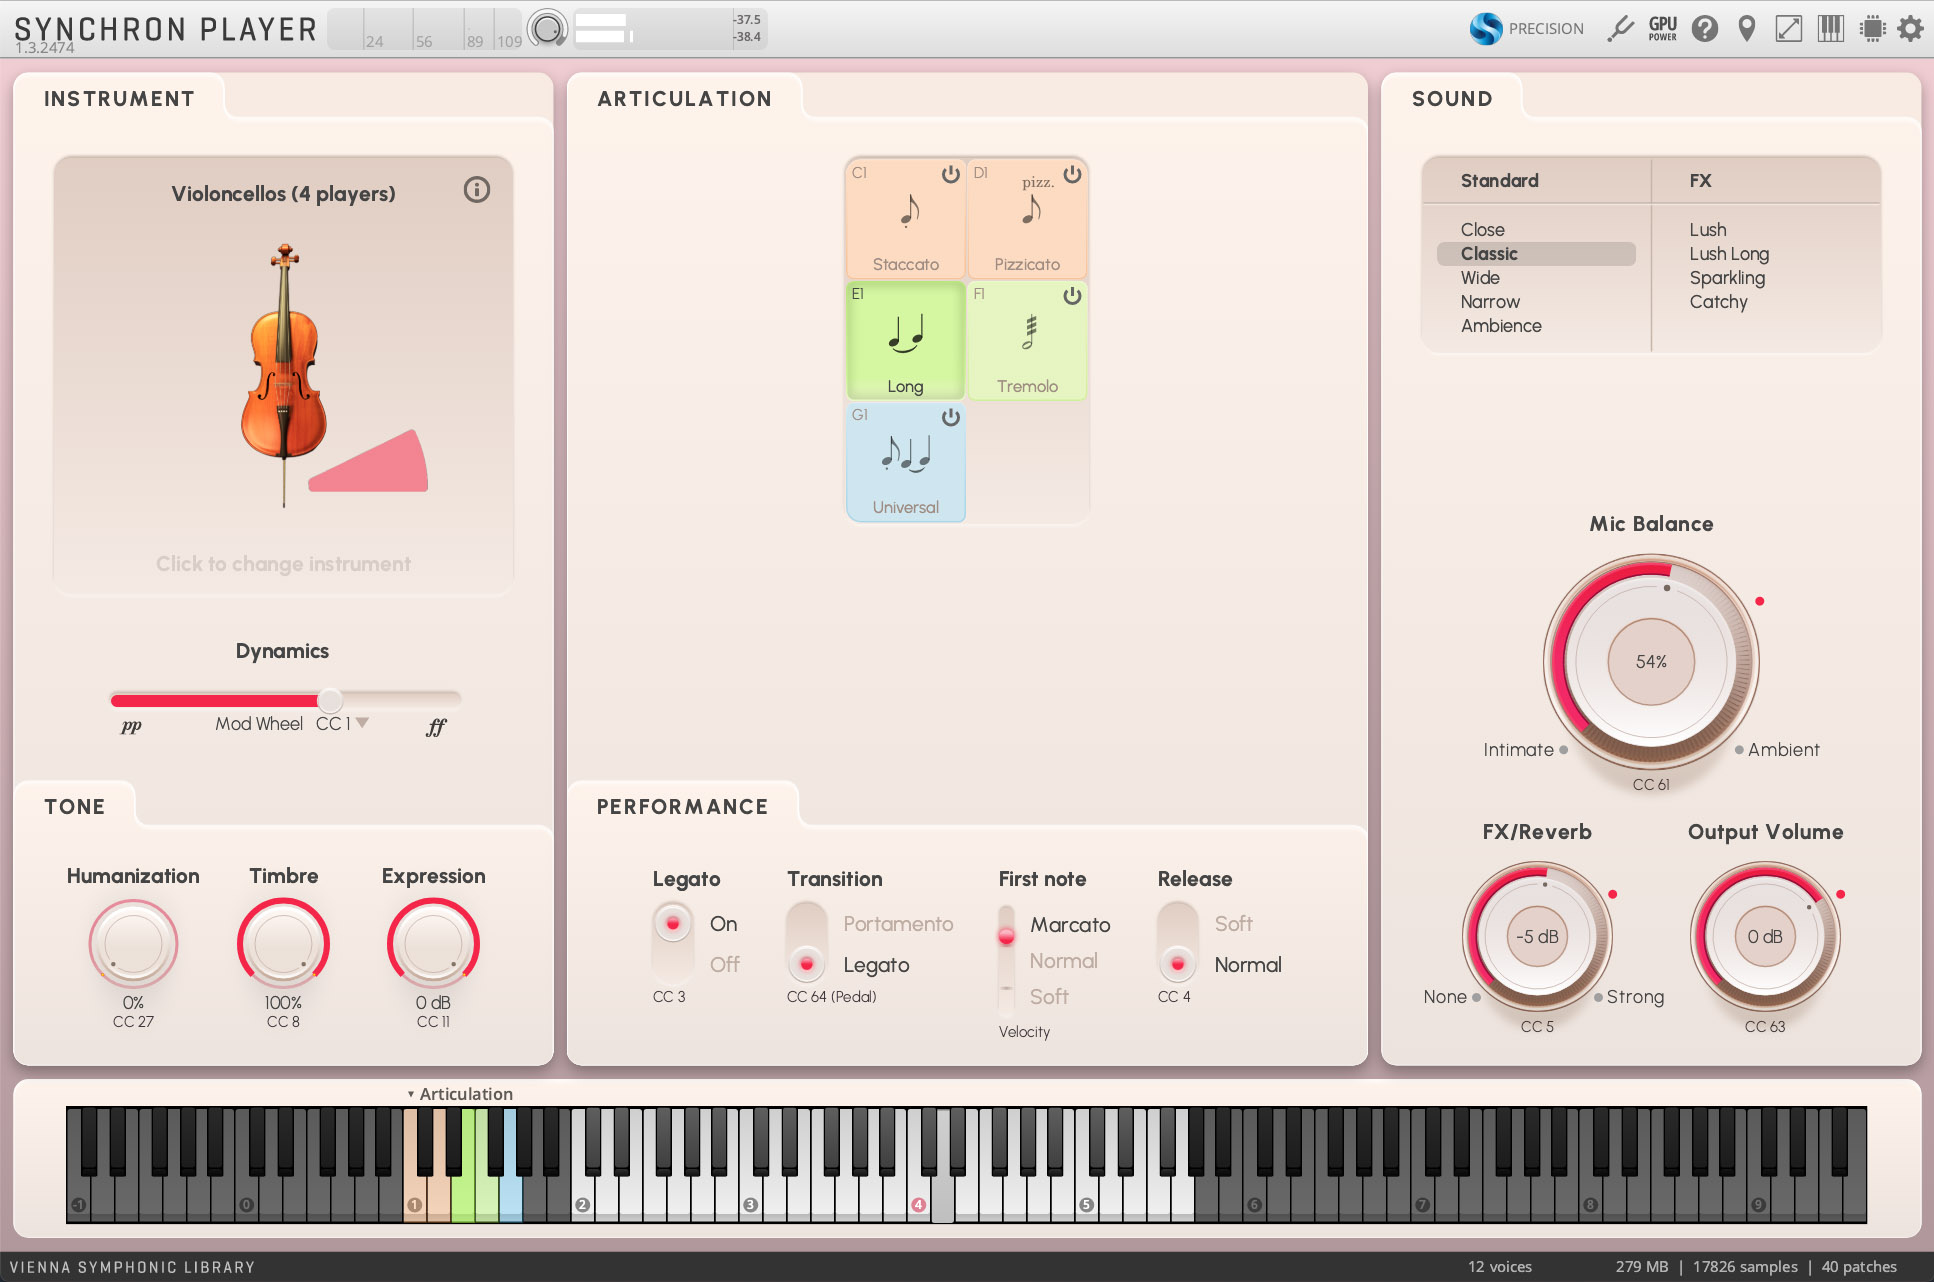Select the Universal articulation tile

pyautogui.click(x=905, y=462)
